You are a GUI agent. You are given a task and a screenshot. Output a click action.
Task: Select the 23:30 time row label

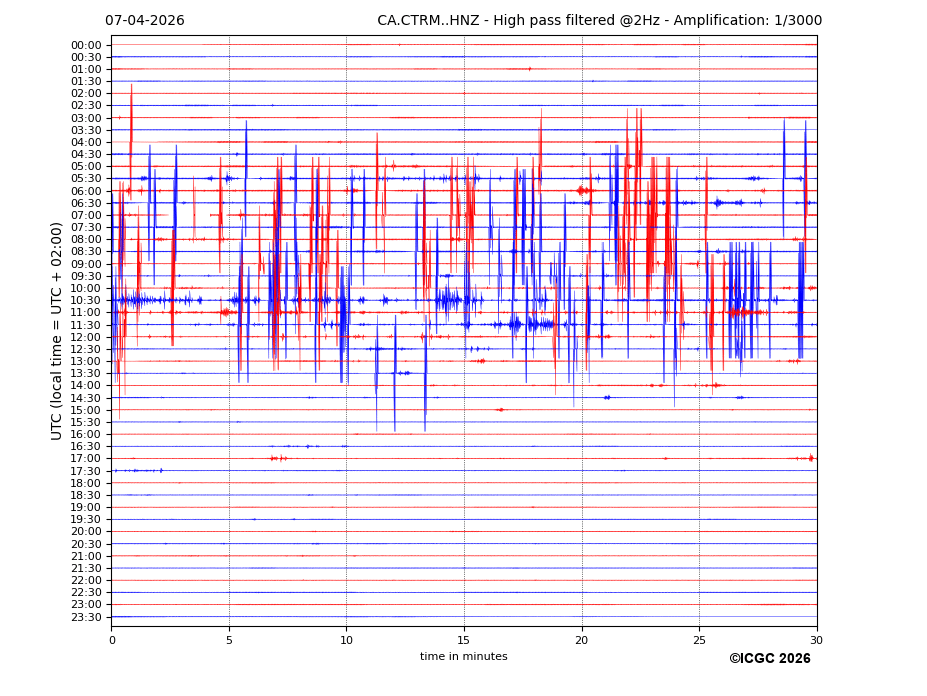[85, 617]
